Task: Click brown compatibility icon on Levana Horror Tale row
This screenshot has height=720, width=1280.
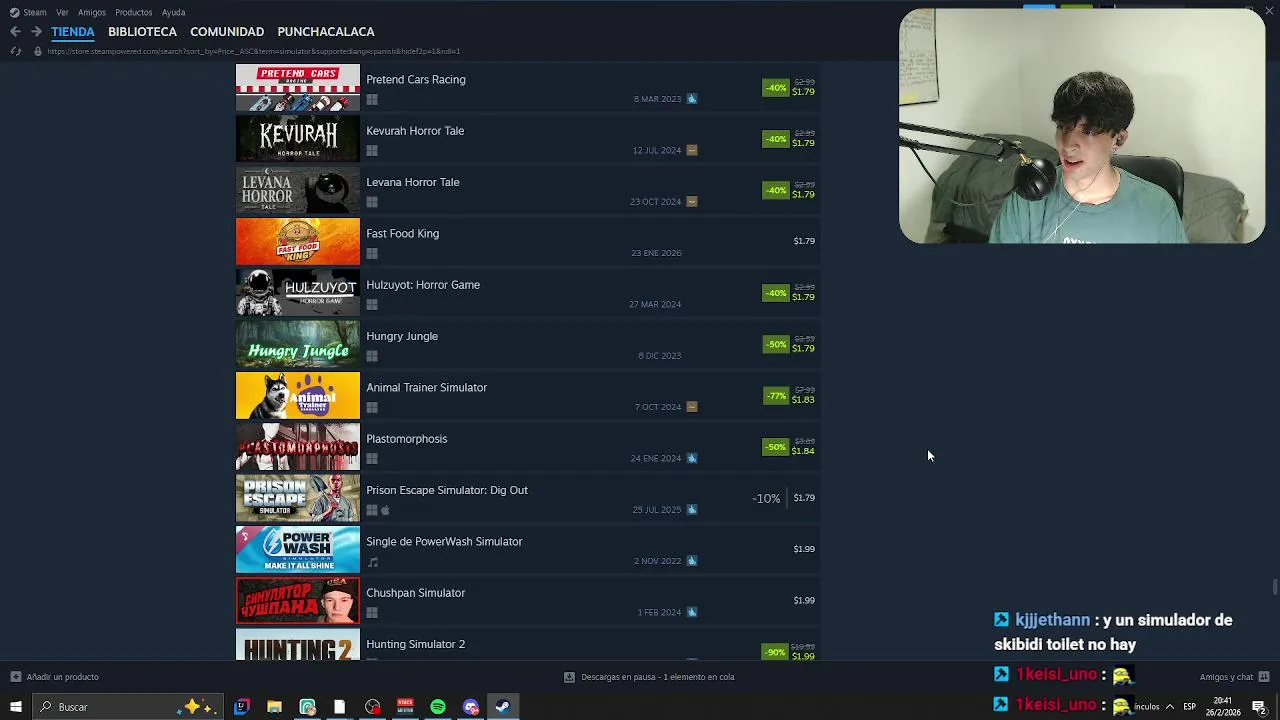Action: (692, 201)
